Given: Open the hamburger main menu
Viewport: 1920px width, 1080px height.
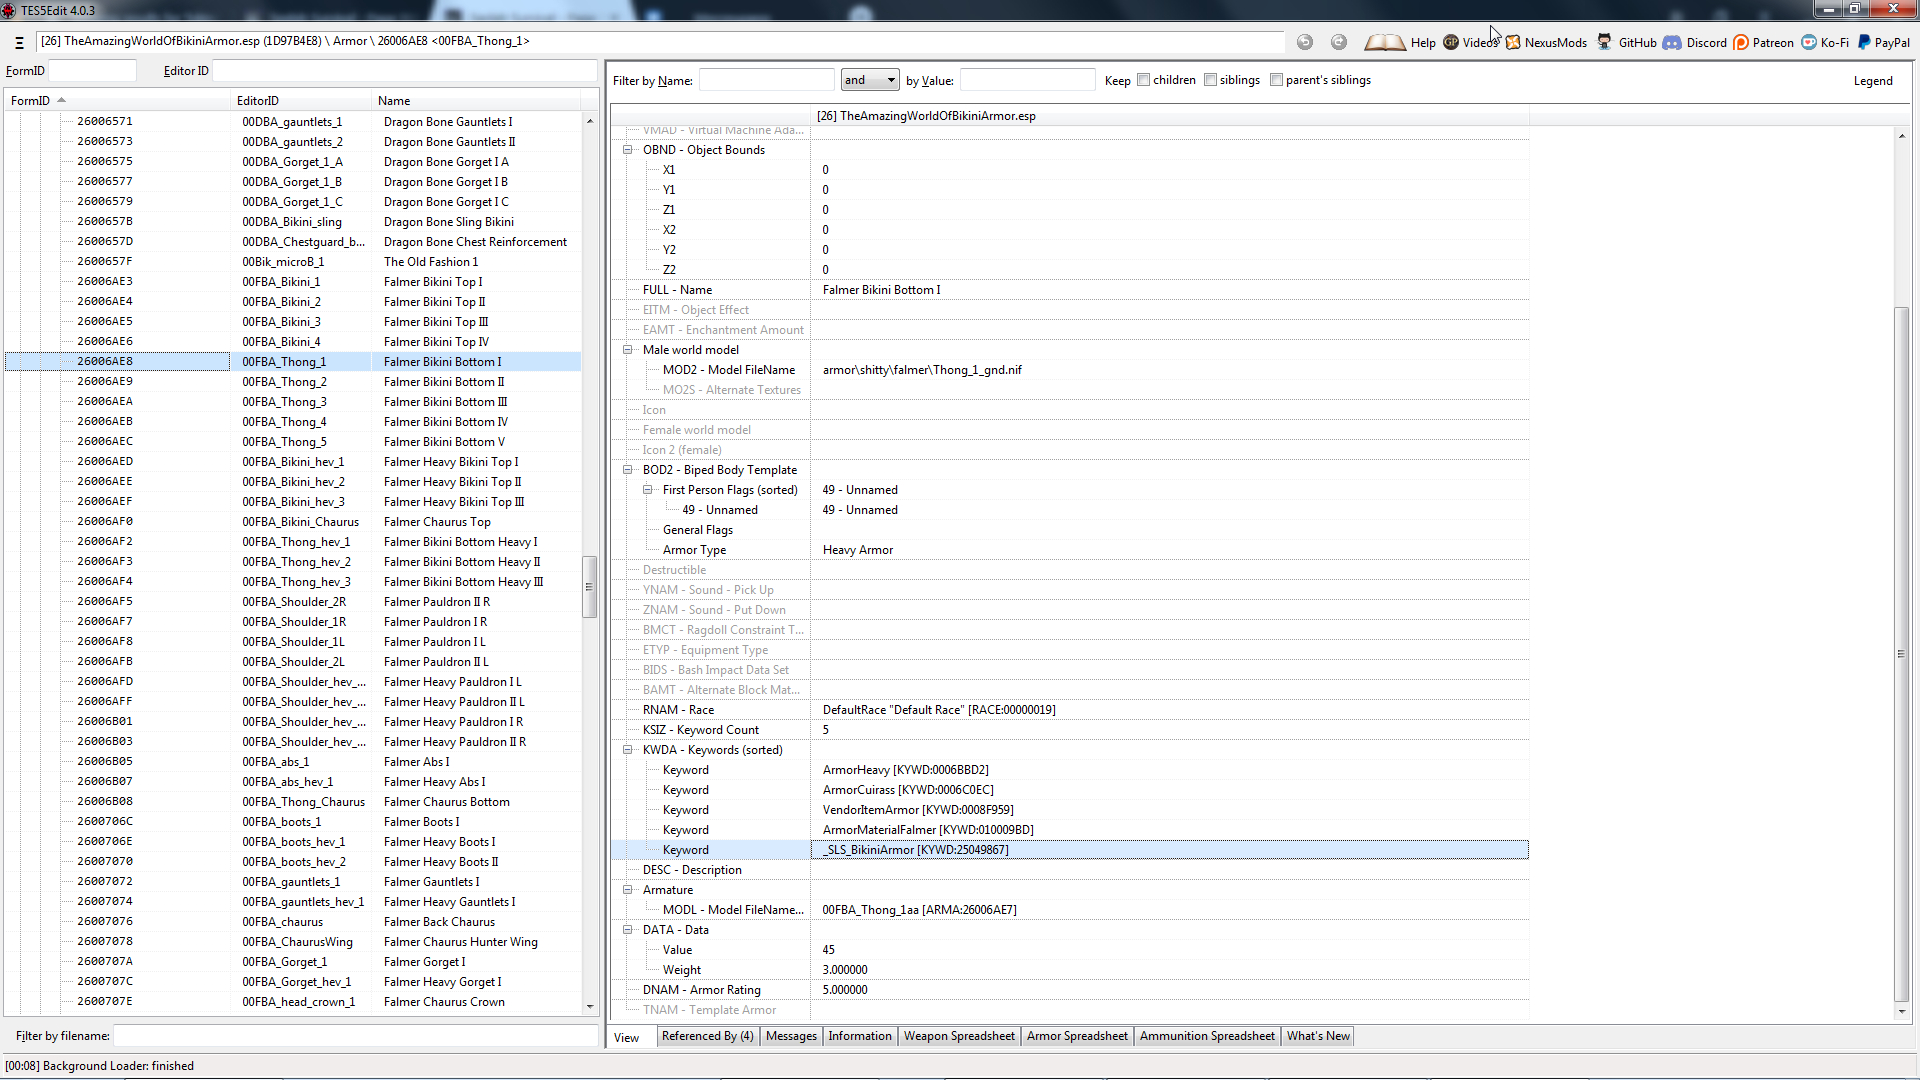Looking at the screenshot, I should 19,42.
